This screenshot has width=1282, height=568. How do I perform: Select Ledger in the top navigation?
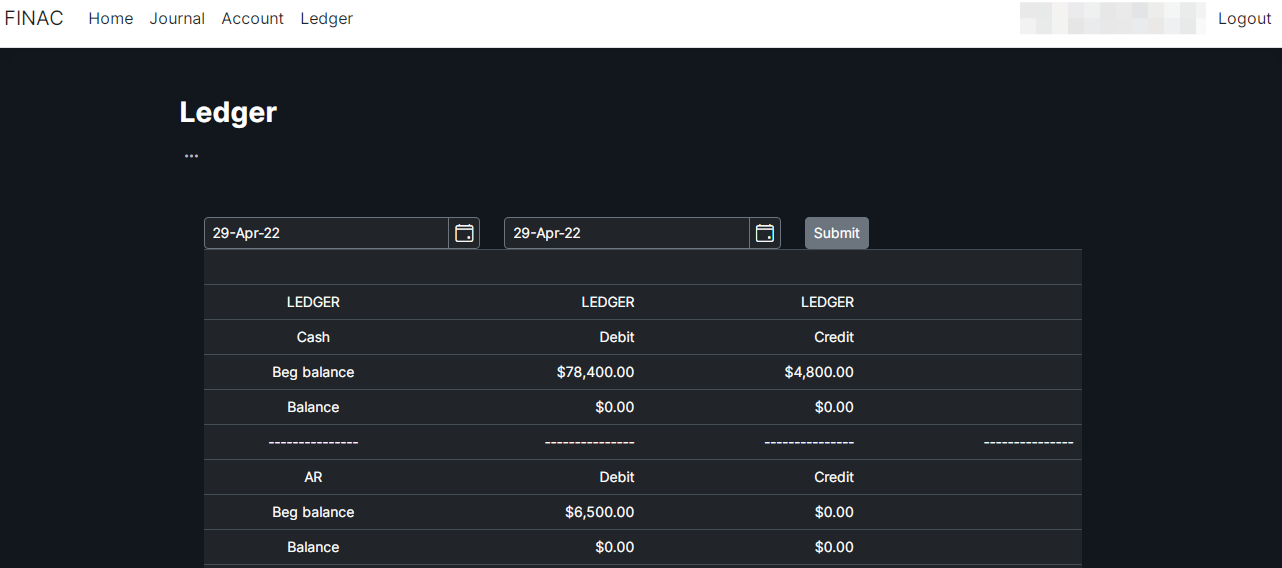coord(326,19)
